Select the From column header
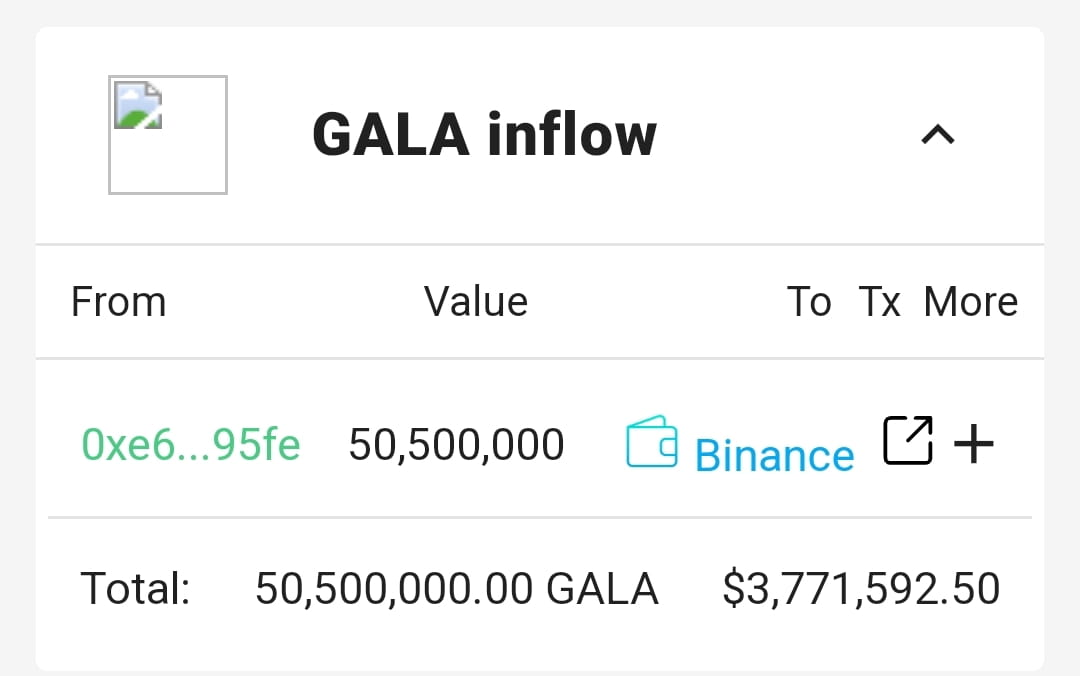 [118, 301]
